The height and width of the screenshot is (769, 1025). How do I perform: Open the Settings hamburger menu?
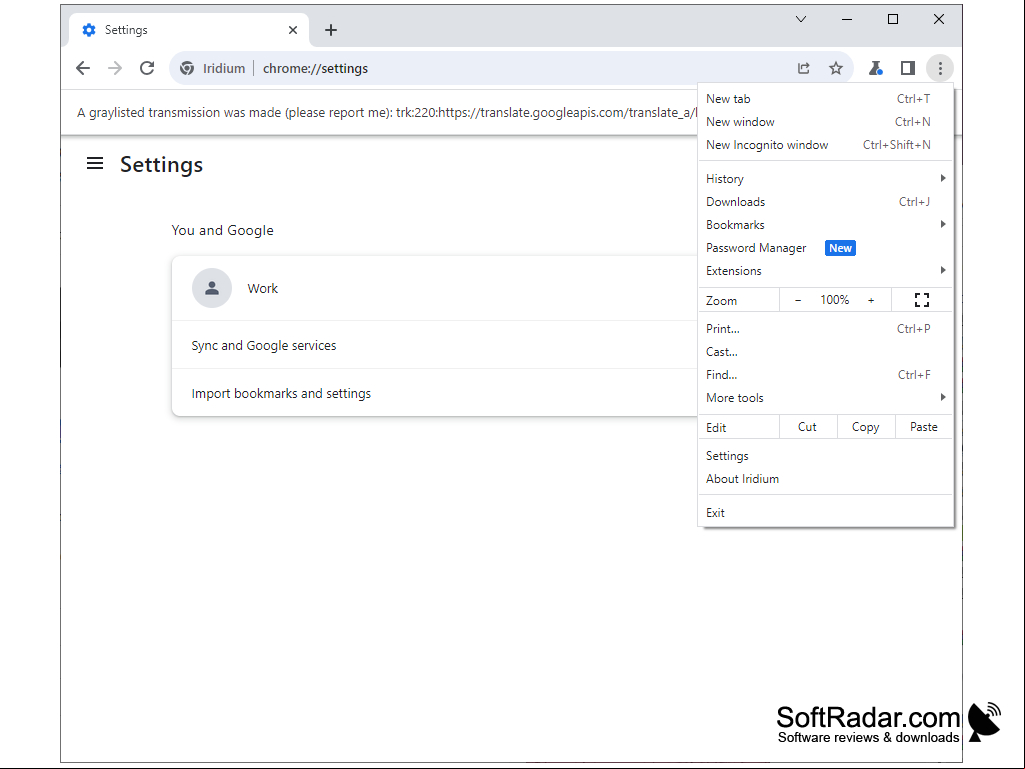coord(95,163)
